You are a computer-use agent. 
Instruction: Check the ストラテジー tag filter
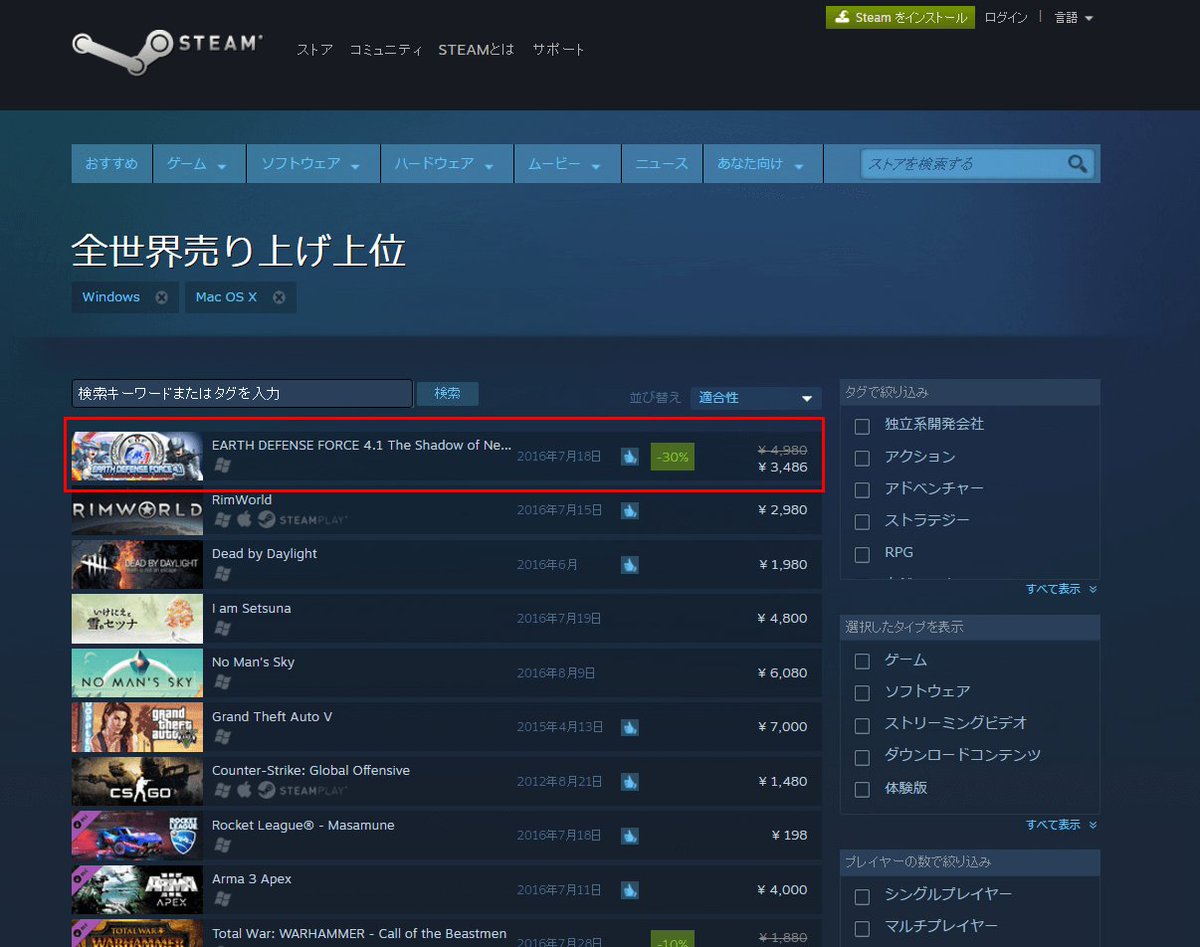click(862, 522)
